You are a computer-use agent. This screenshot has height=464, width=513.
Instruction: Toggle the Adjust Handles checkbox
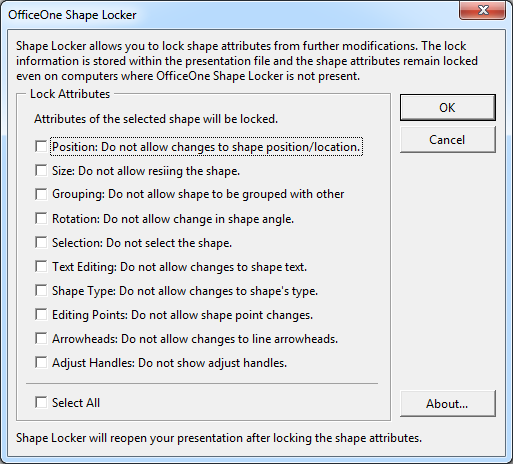[41, 362]
